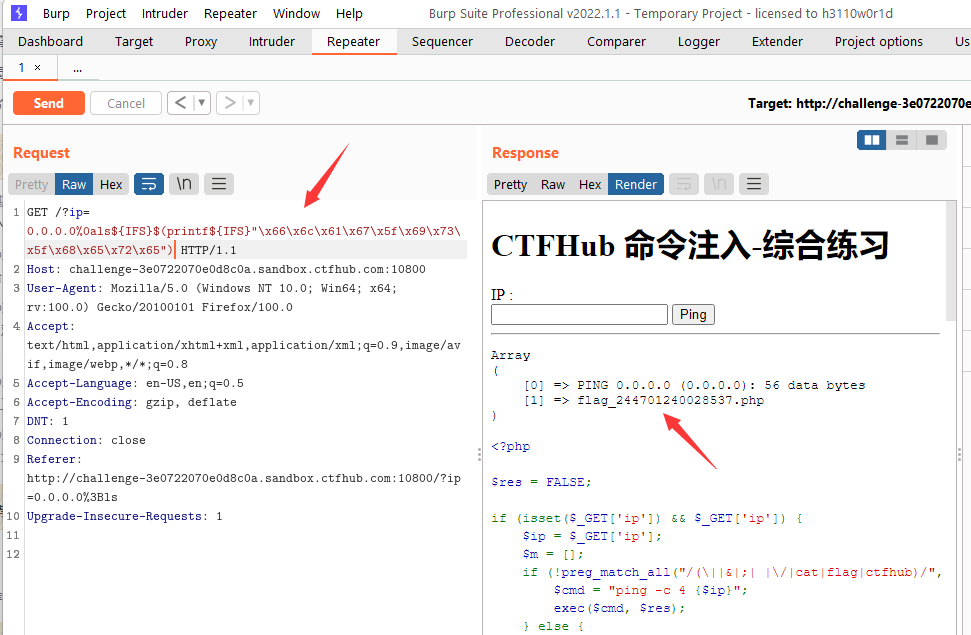This screenshot has width=971, height=635.
Task: Switch to the Logger tab
Action: click(x=699, y=42)
